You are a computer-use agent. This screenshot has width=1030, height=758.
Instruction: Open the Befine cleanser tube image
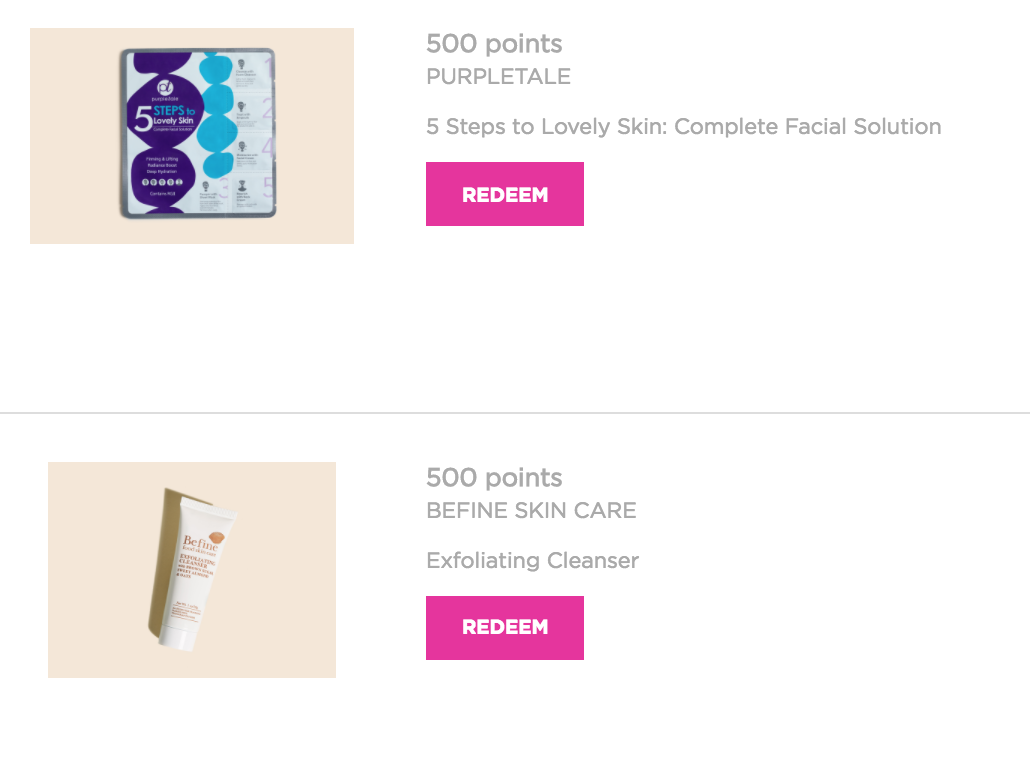192,569
